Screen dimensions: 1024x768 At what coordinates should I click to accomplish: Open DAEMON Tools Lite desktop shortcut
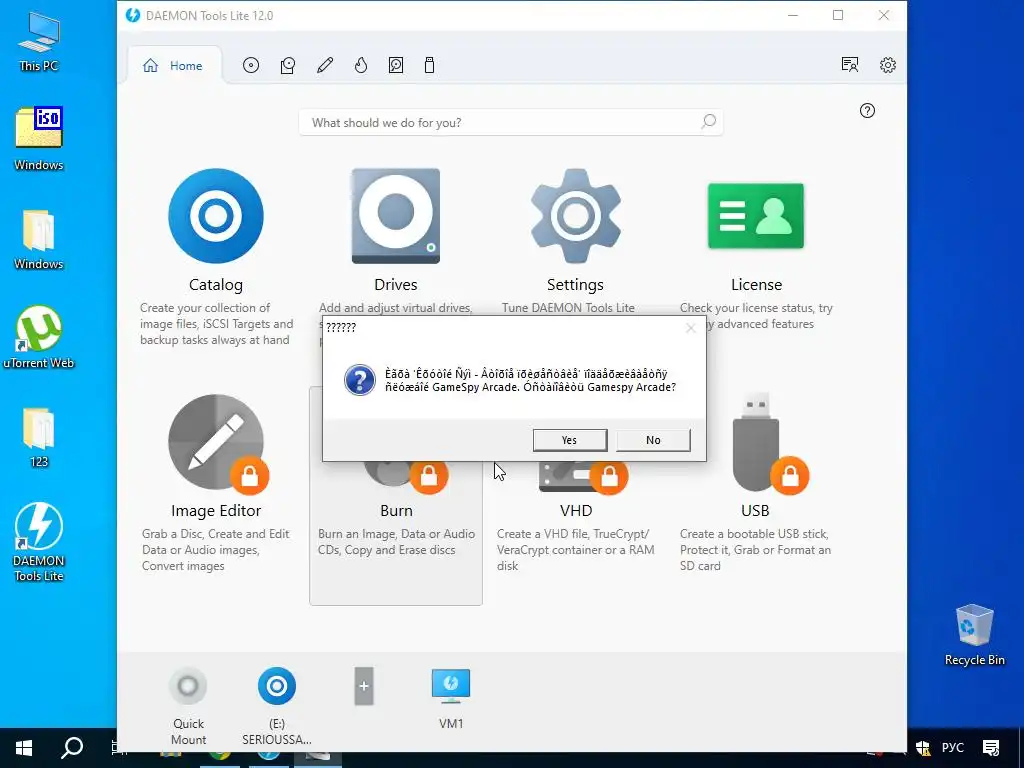[x=39, y=542]
